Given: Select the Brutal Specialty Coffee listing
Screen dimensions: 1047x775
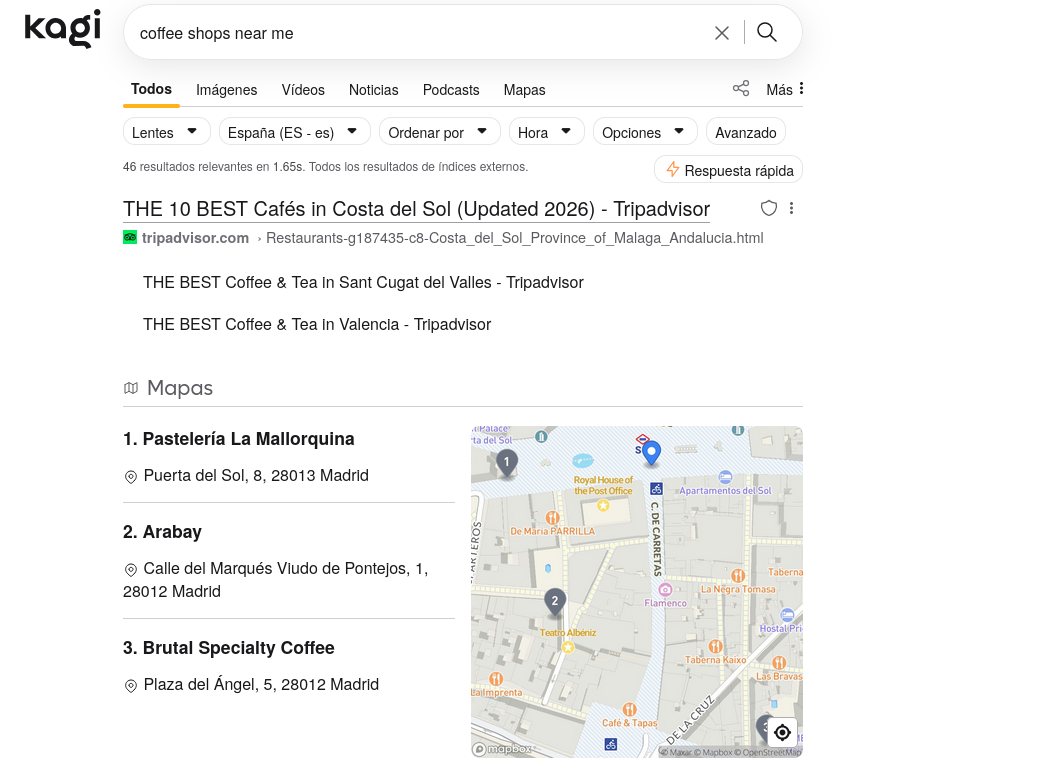Looking at the screenshot, I should tap(228, 648).
